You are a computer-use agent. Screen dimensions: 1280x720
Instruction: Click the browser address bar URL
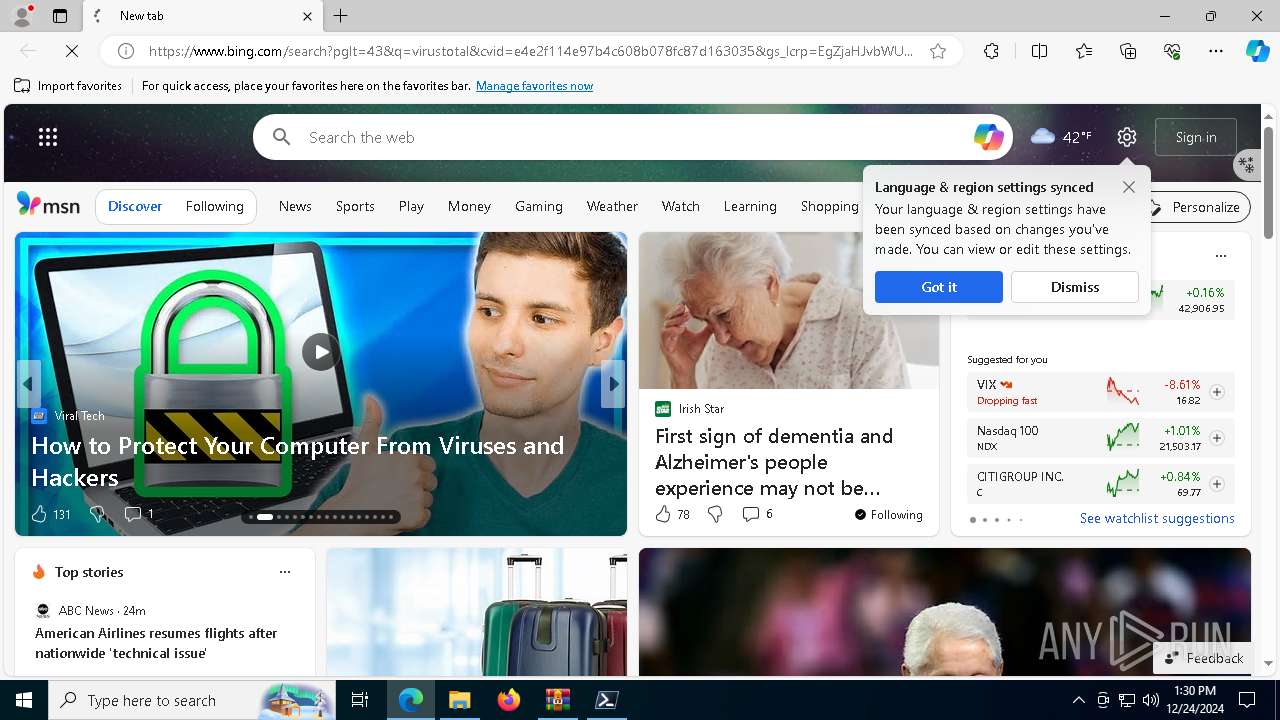pos(531,51)
